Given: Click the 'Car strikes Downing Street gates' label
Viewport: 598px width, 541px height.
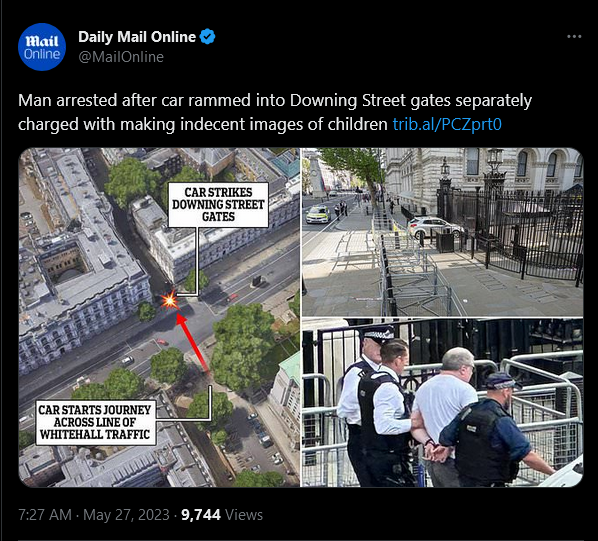Looking at the screenshot, I should pyautogui.click(x=218, y=205).
